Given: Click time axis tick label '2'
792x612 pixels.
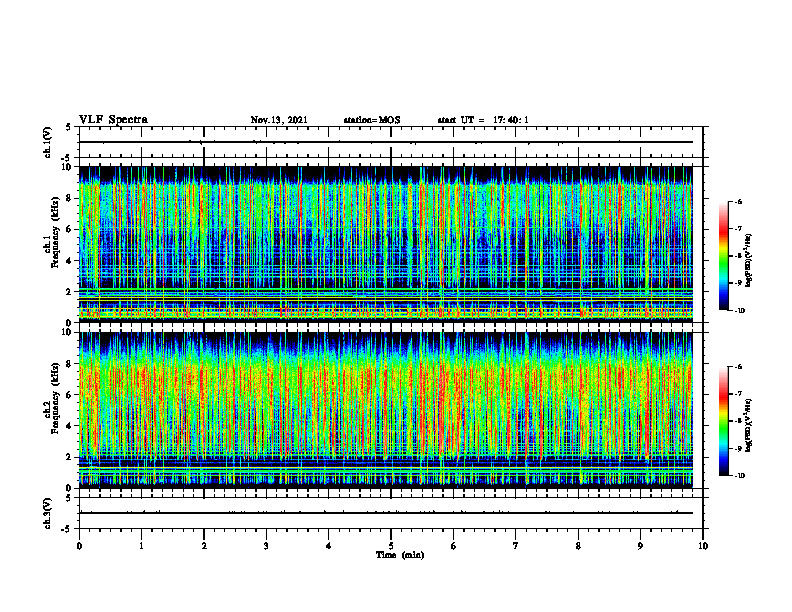Looking at the screenshot, I should pos(204,546).
